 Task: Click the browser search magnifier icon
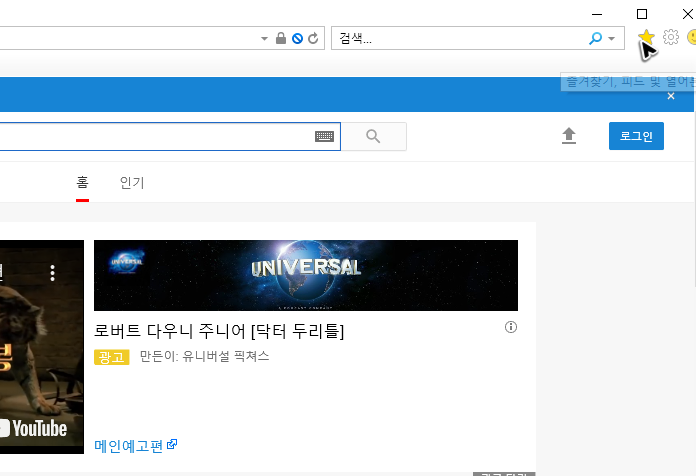[595, 38]
